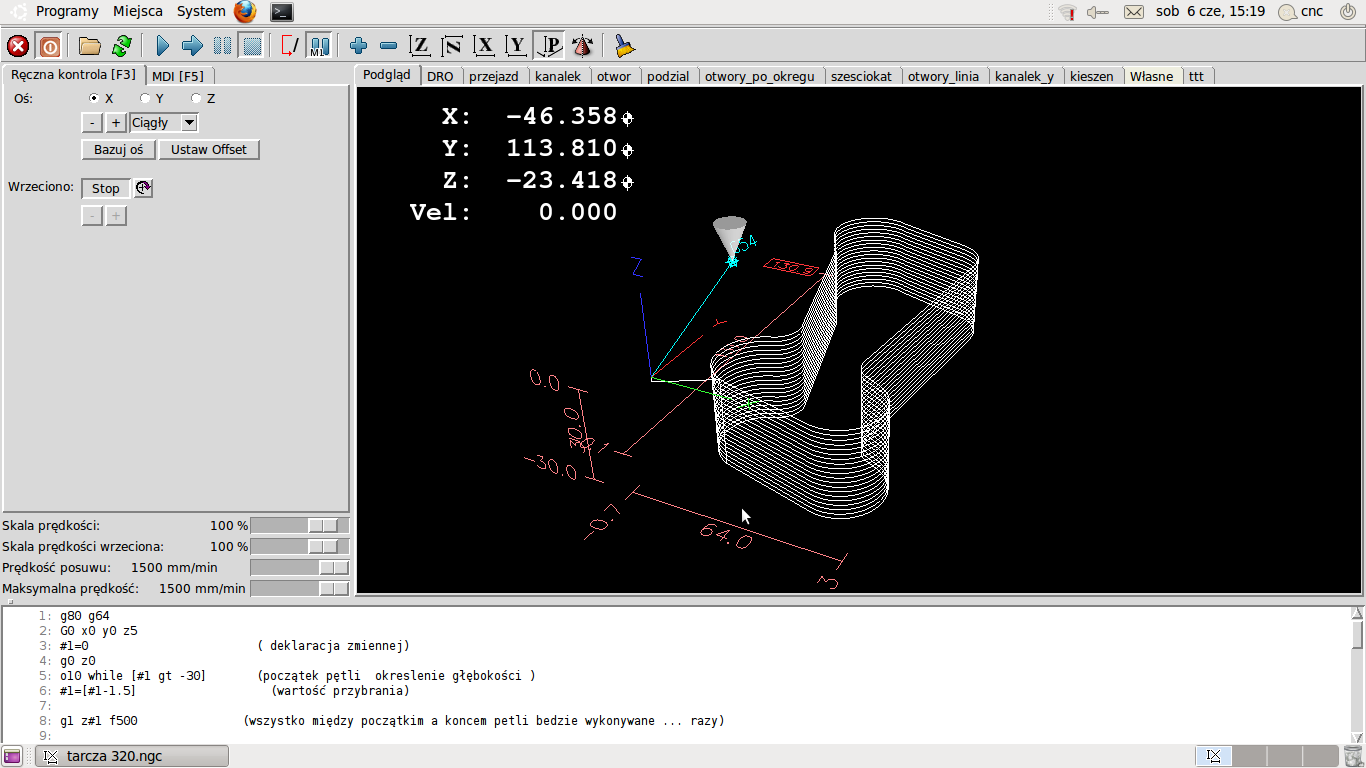Open the kanalek_y tab
Image resolution: width=1366 pixels, height=768 pixels.
pyautogui.click(x=1025, y=76)
